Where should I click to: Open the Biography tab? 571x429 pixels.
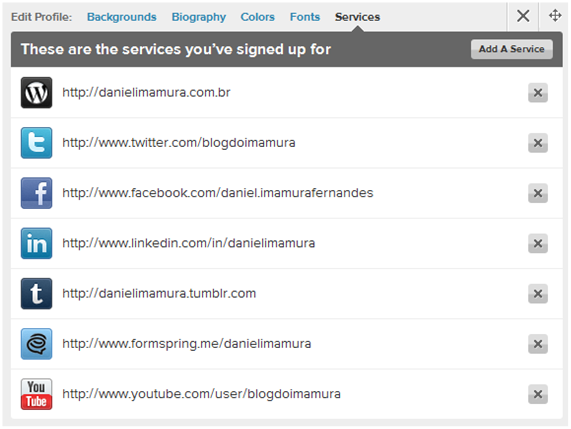(198, 17)
